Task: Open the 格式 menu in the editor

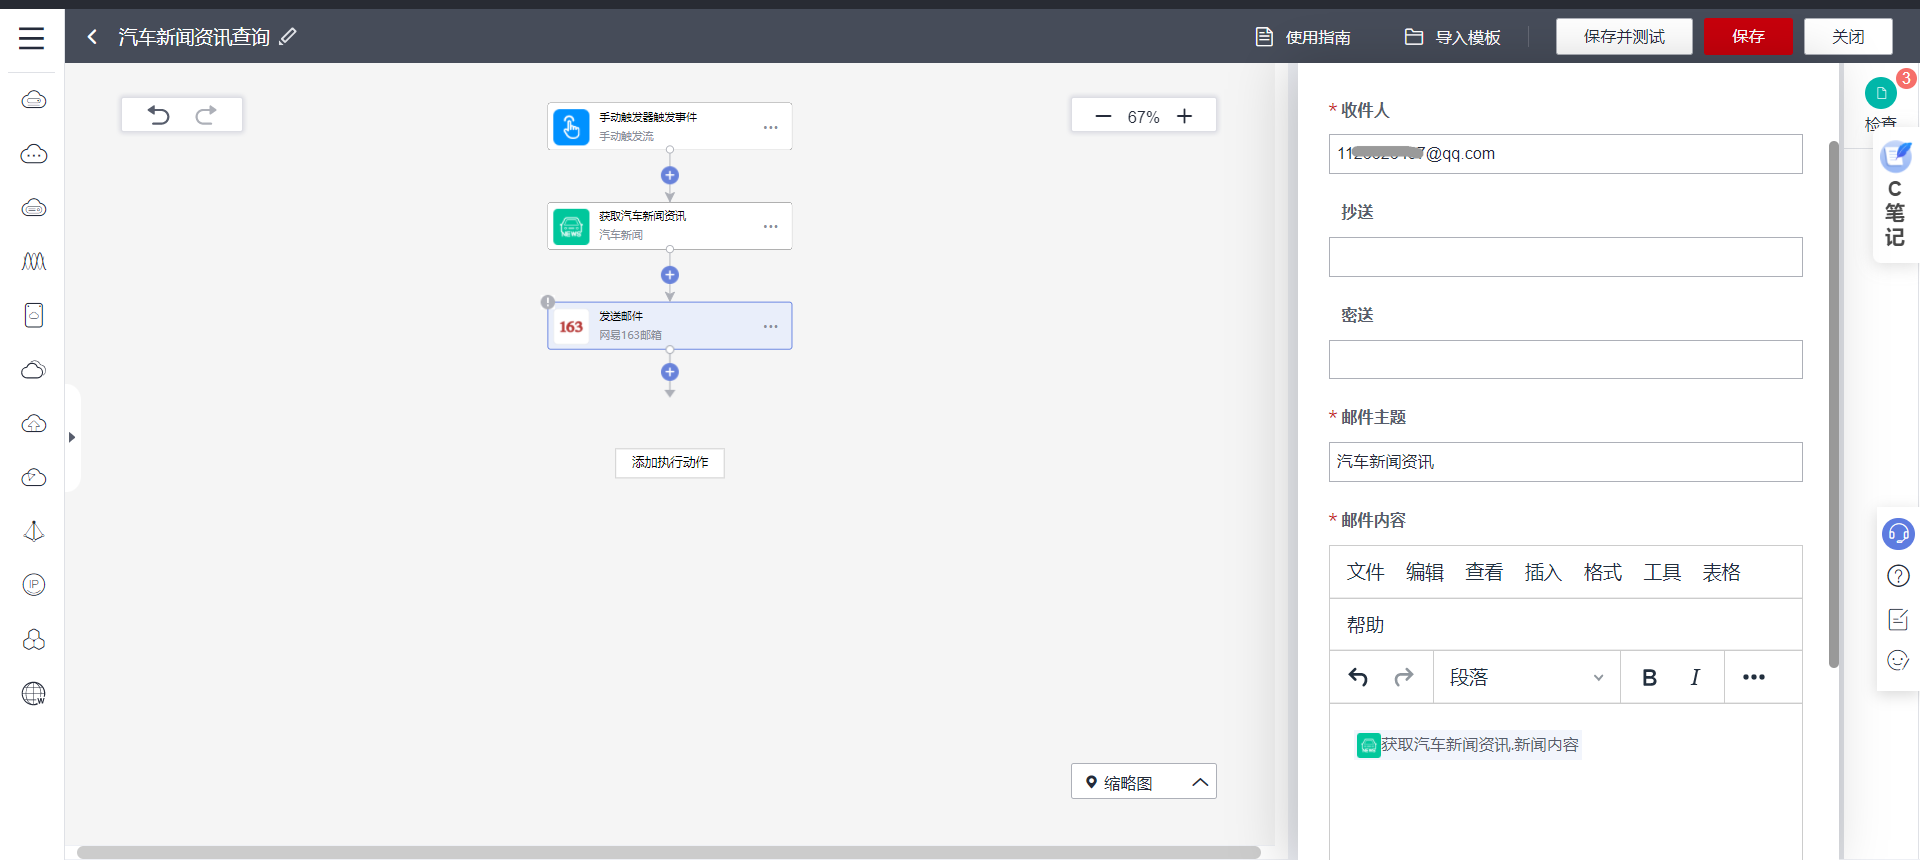Action: [x=1603, y=572]
